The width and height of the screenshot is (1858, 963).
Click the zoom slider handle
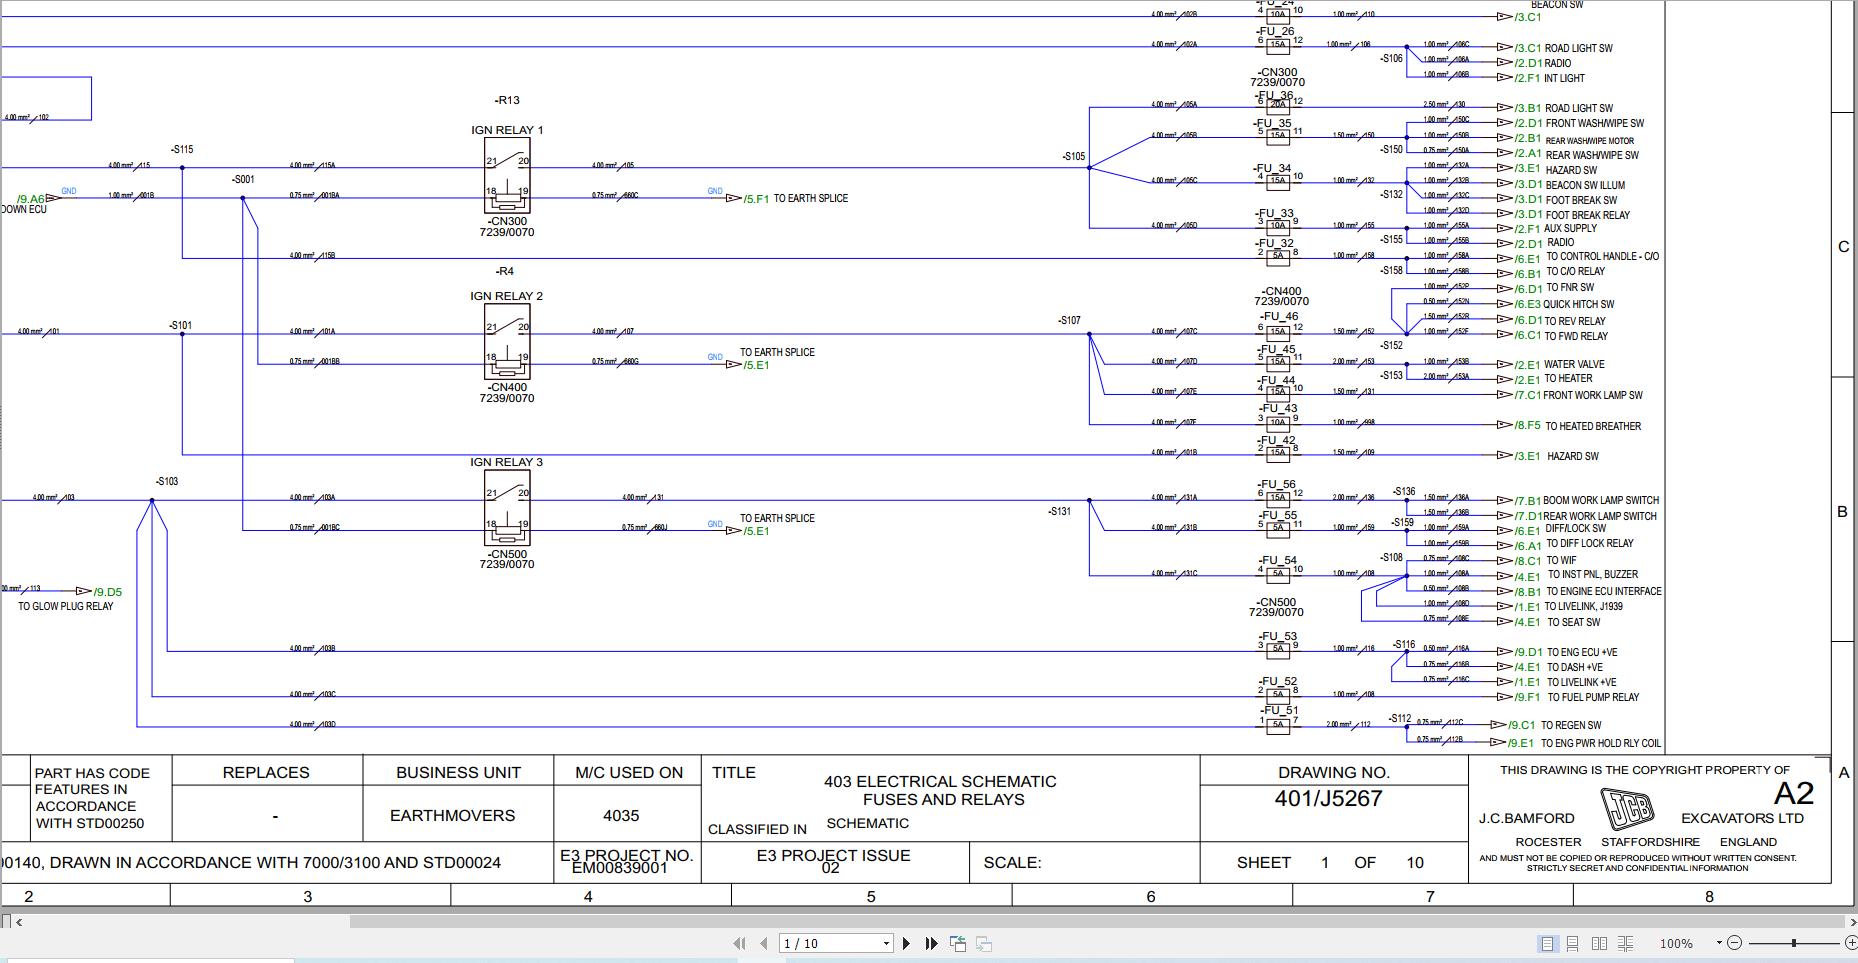point(1794,942)
